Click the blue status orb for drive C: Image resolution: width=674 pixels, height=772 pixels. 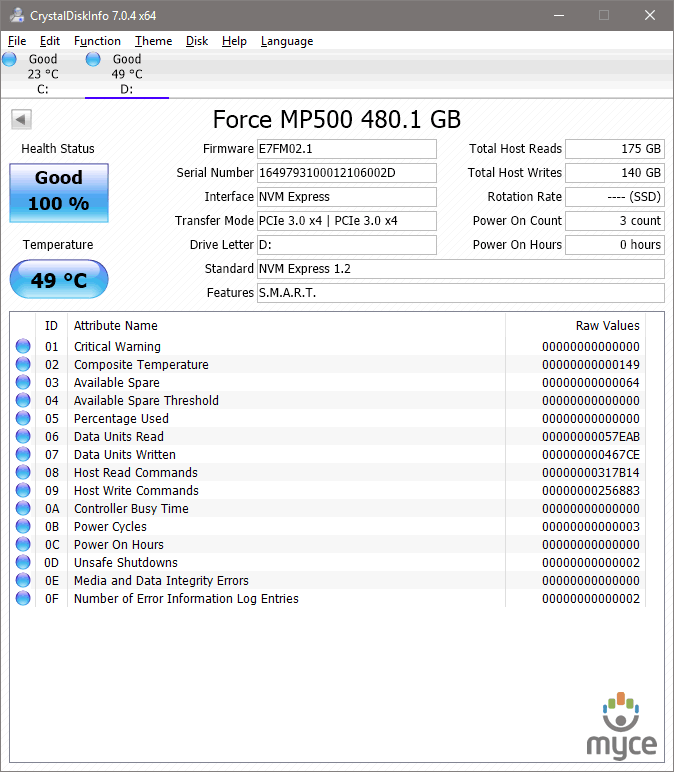click(9, 60)
